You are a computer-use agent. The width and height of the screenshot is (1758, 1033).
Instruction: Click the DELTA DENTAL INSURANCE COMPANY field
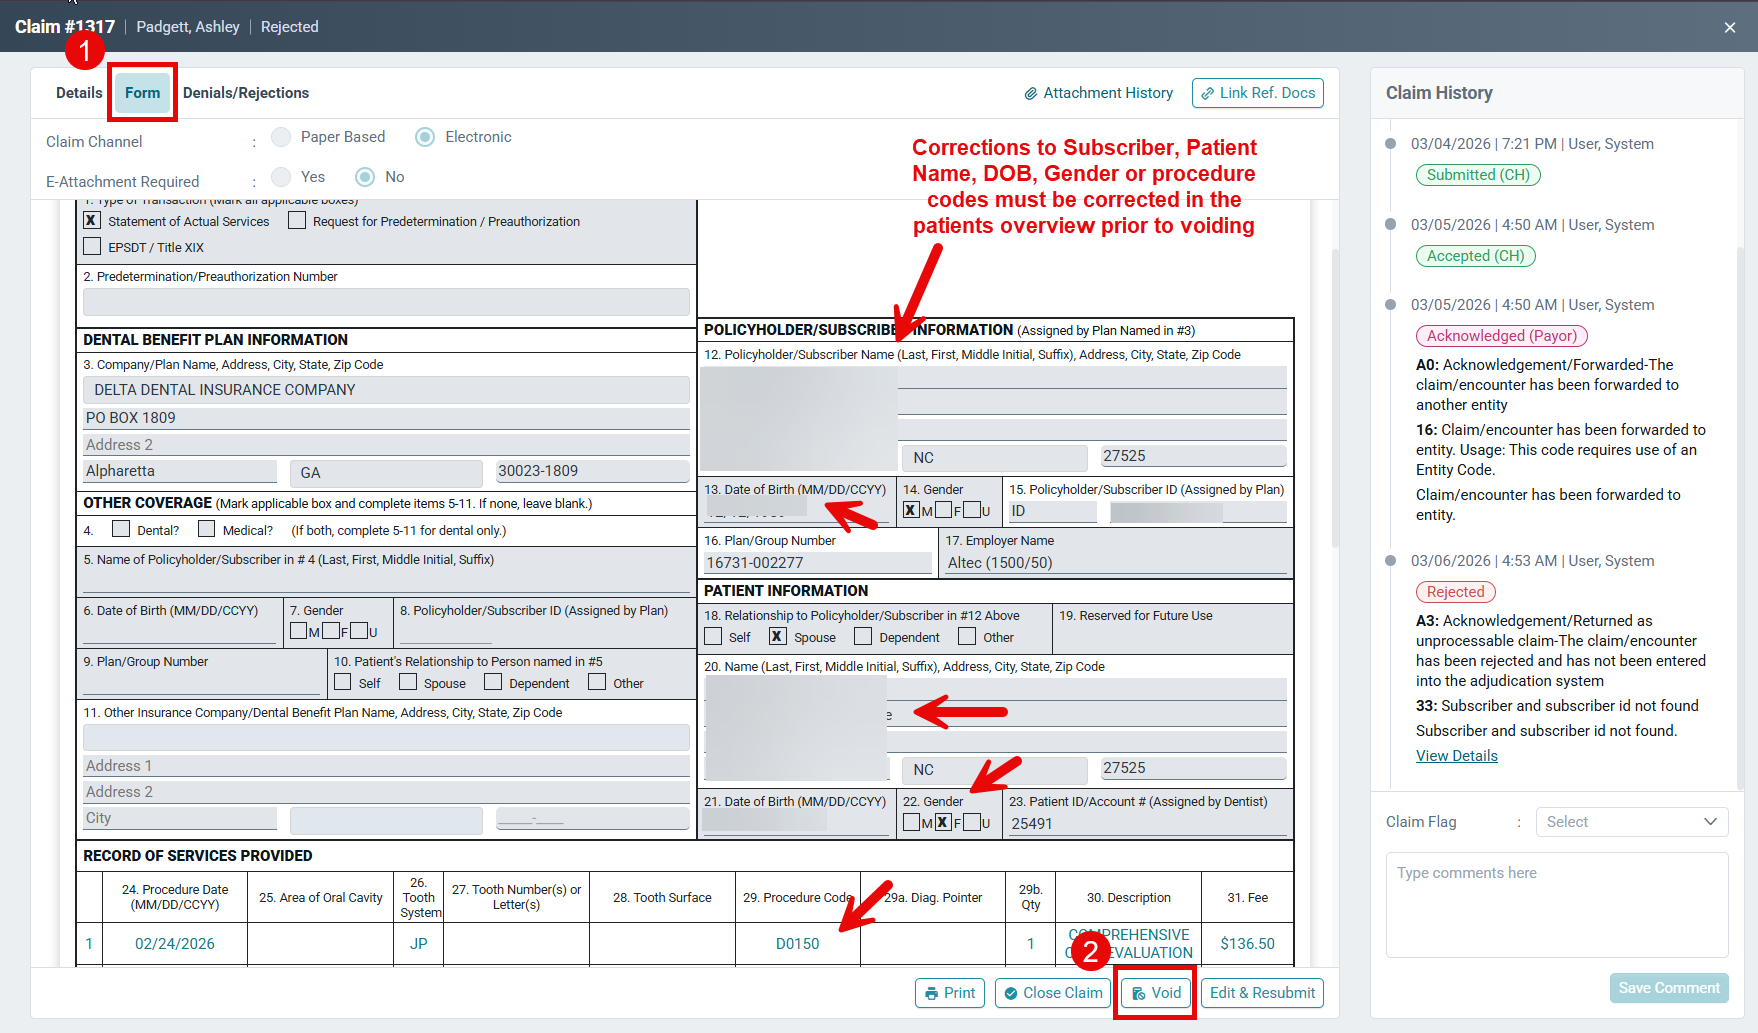pyautogui.click(x=386, y=390)
